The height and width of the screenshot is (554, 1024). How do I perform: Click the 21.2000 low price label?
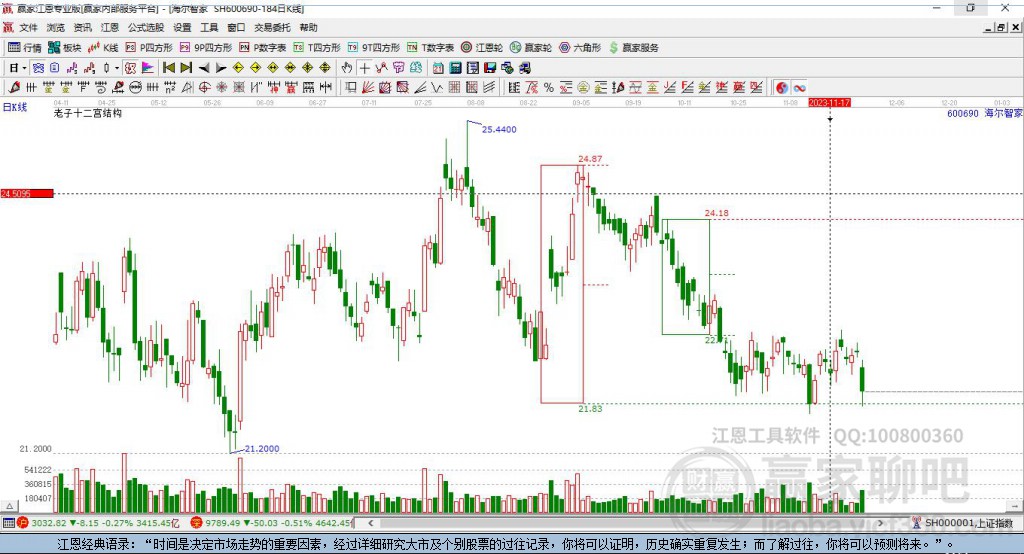(262, 449)
